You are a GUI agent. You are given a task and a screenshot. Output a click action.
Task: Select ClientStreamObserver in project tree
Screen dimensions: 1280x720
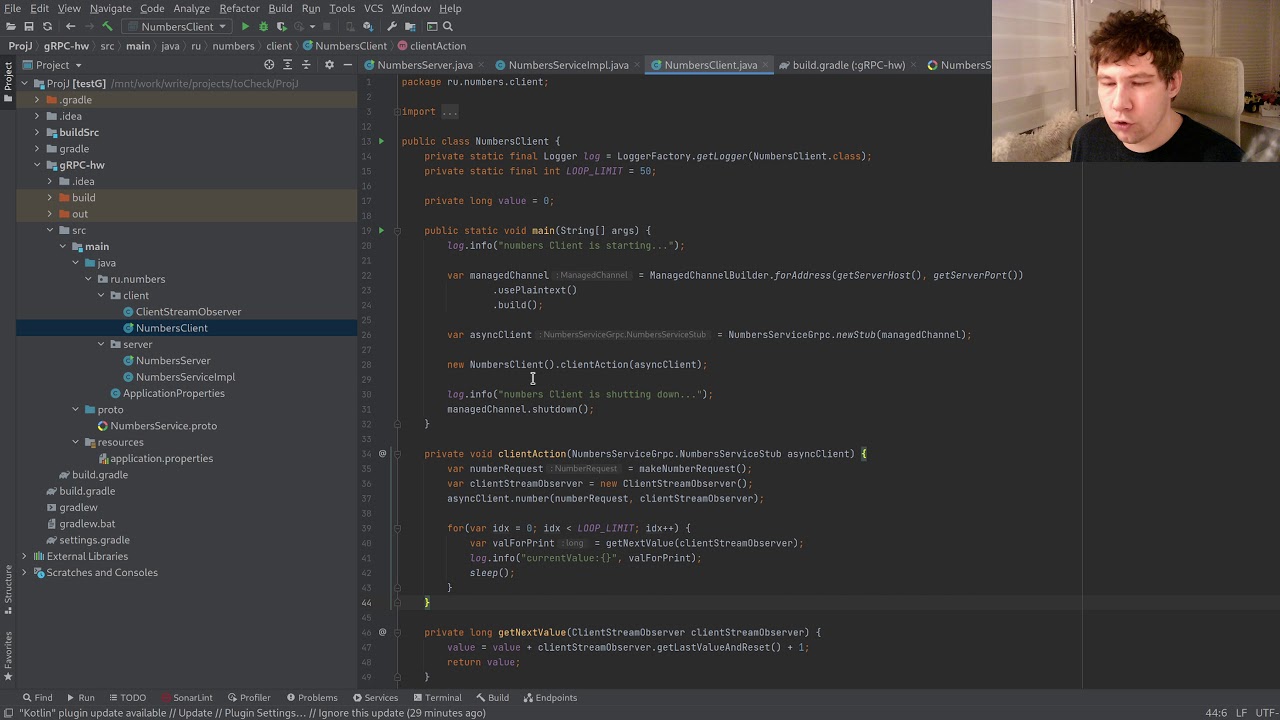[188, 312]
